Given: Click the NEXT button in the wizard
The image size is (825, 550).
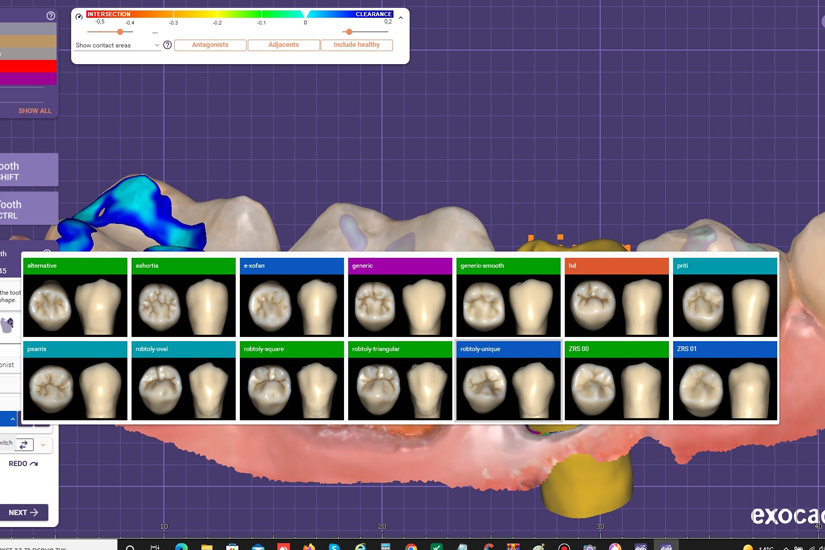Looking at the screenshot, I should click(x=24, y=512).
